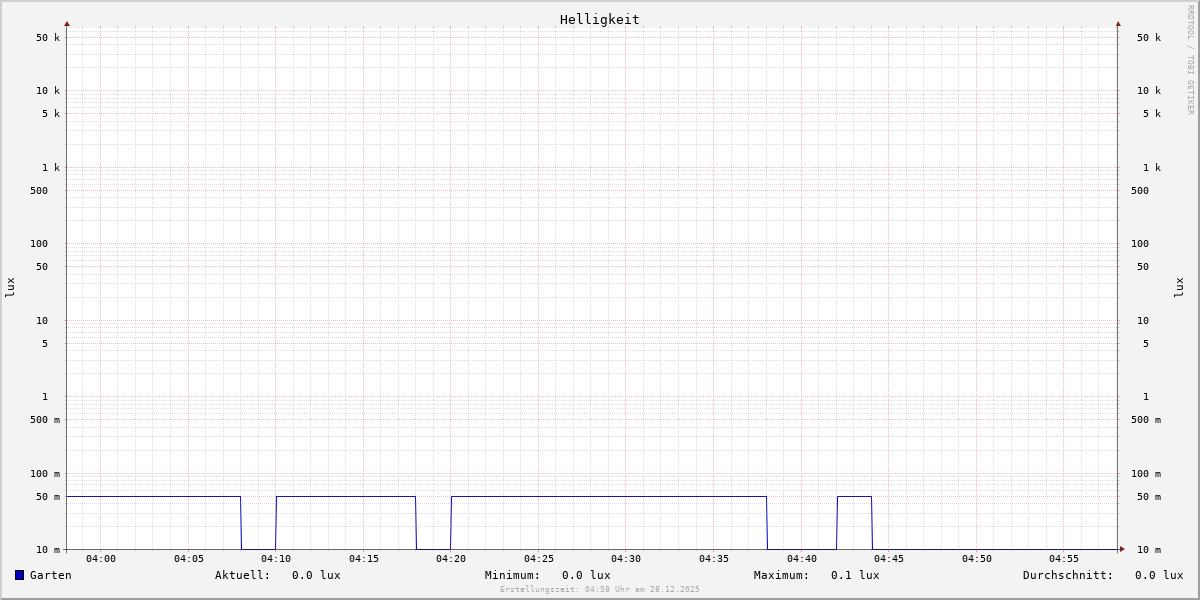Click the blue Garten legend color box
Image resolution: width=1200 pixels, height=600 pixels.
click(19, 575)
